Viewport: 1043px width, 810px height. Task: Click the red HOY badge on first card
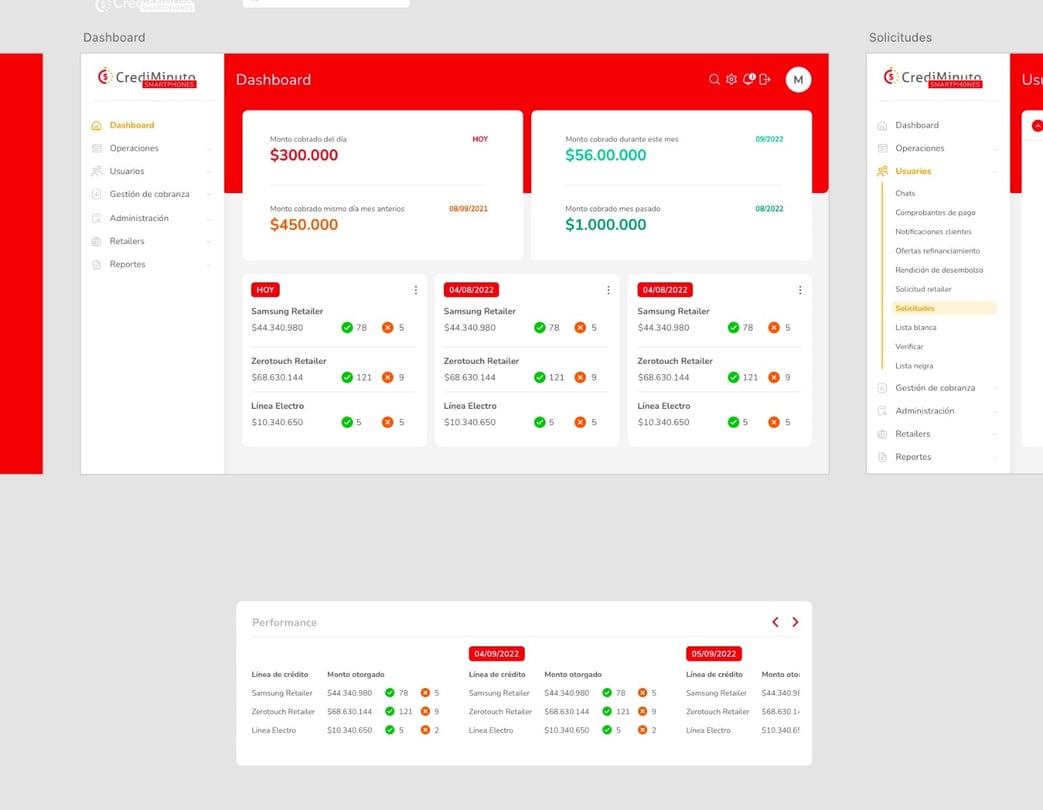click(265, 290)
